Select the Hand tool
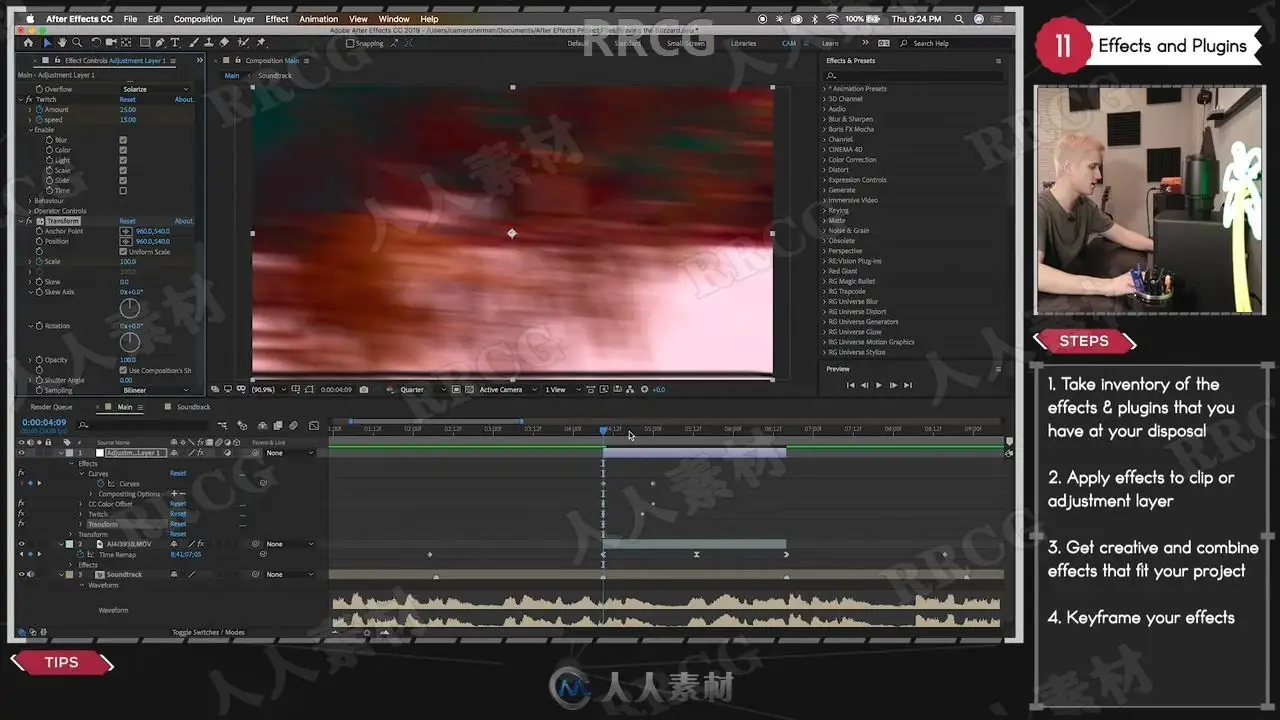The height and width of the screenshot is (720, 1280). 62,43
